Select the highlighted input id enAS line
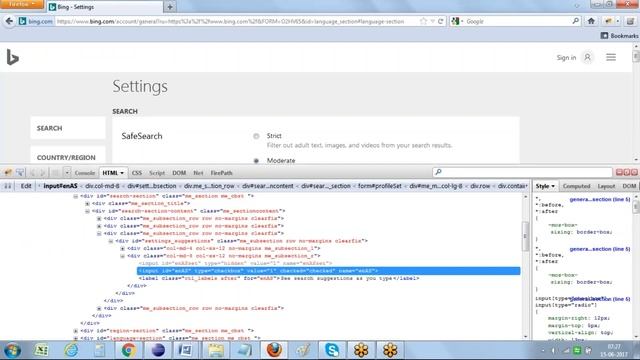Screen dimensions: 640x360 (x=329, y=271)
